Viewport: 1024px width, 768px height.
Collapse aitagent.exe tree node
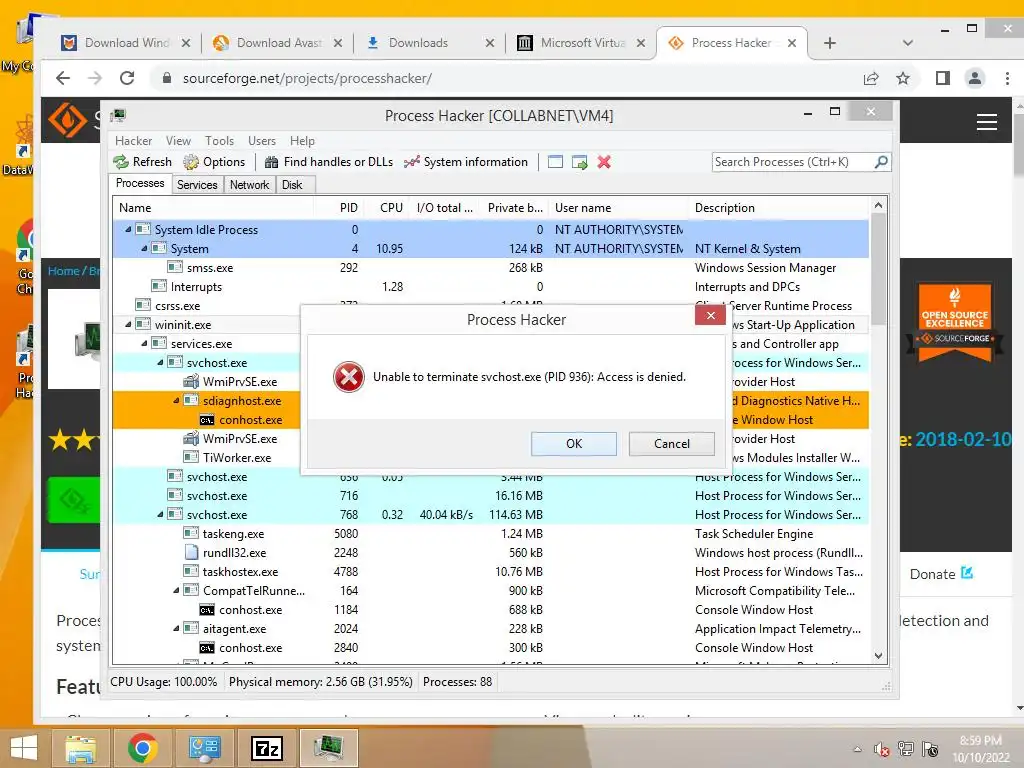pyautogui.click(x=176, y=629)
